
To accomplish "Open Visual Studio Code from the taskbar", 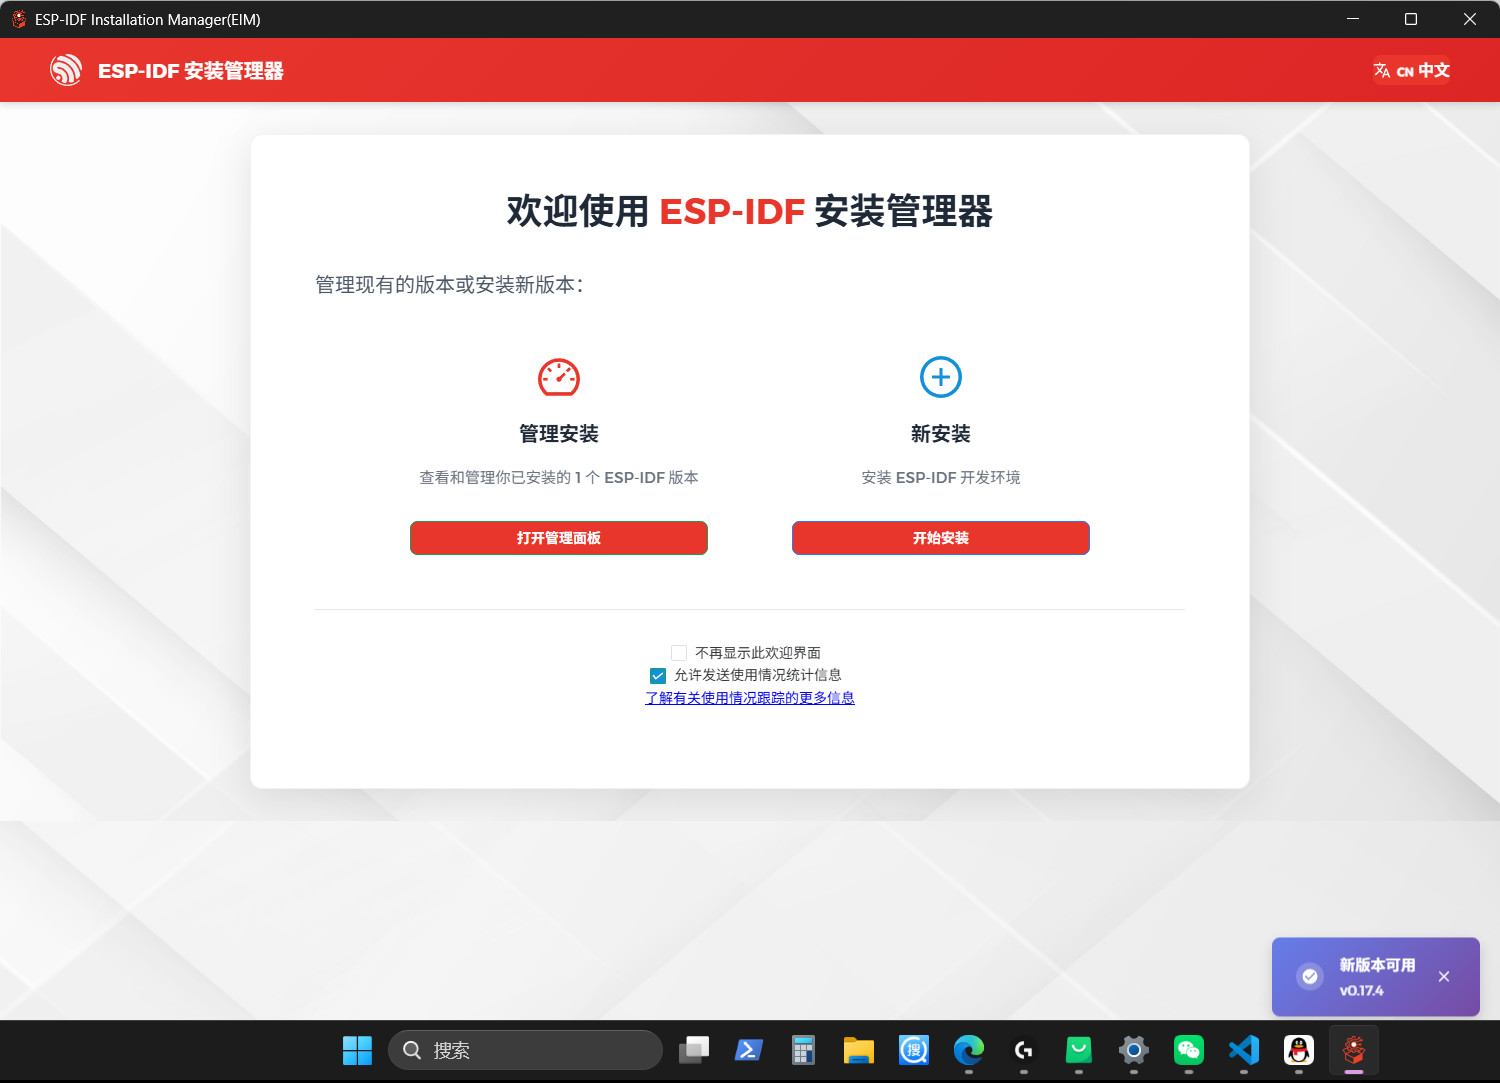I will (x=1244, y=1051).
